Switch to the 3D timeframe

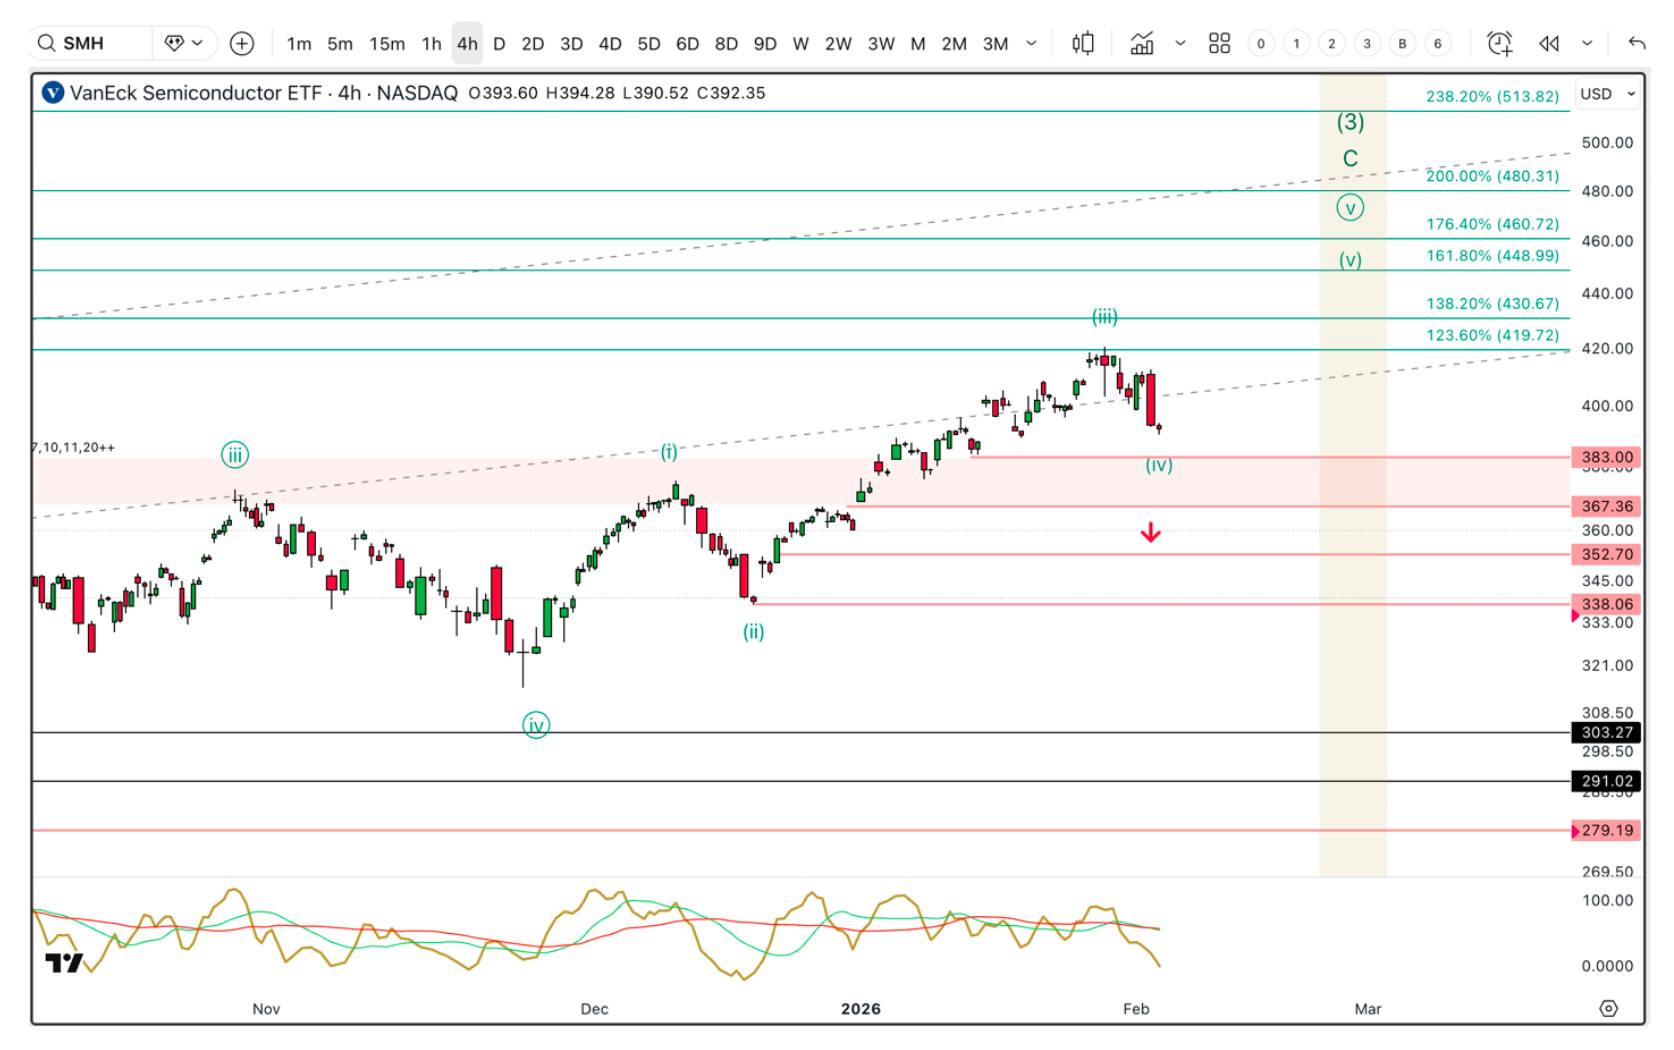point(571,43)
